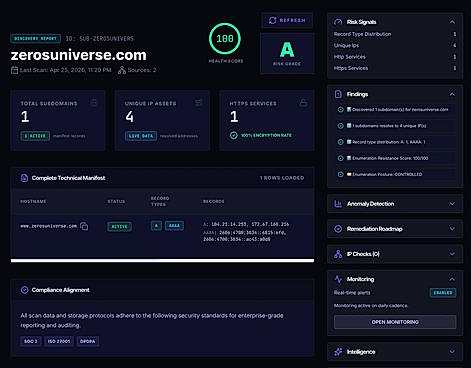Click the Monitoring active on daily cadence text
471x368 pixels.
coord(371,306)
